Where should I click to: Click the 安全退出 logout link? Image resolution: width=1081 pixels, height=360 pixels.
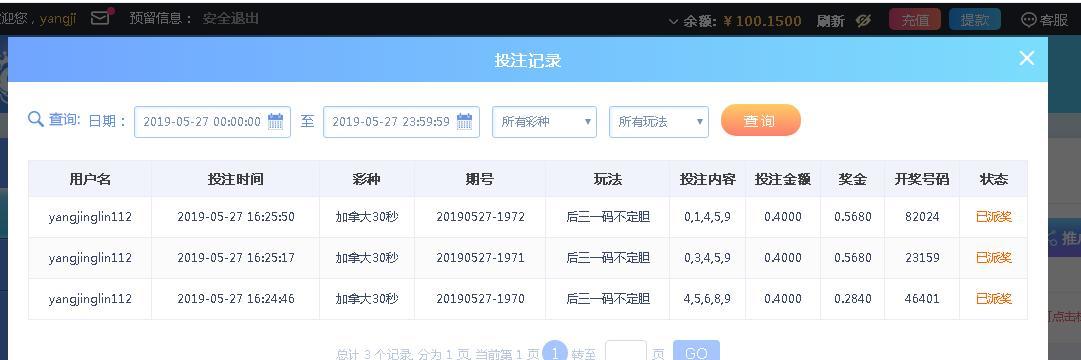coord(231,19)
